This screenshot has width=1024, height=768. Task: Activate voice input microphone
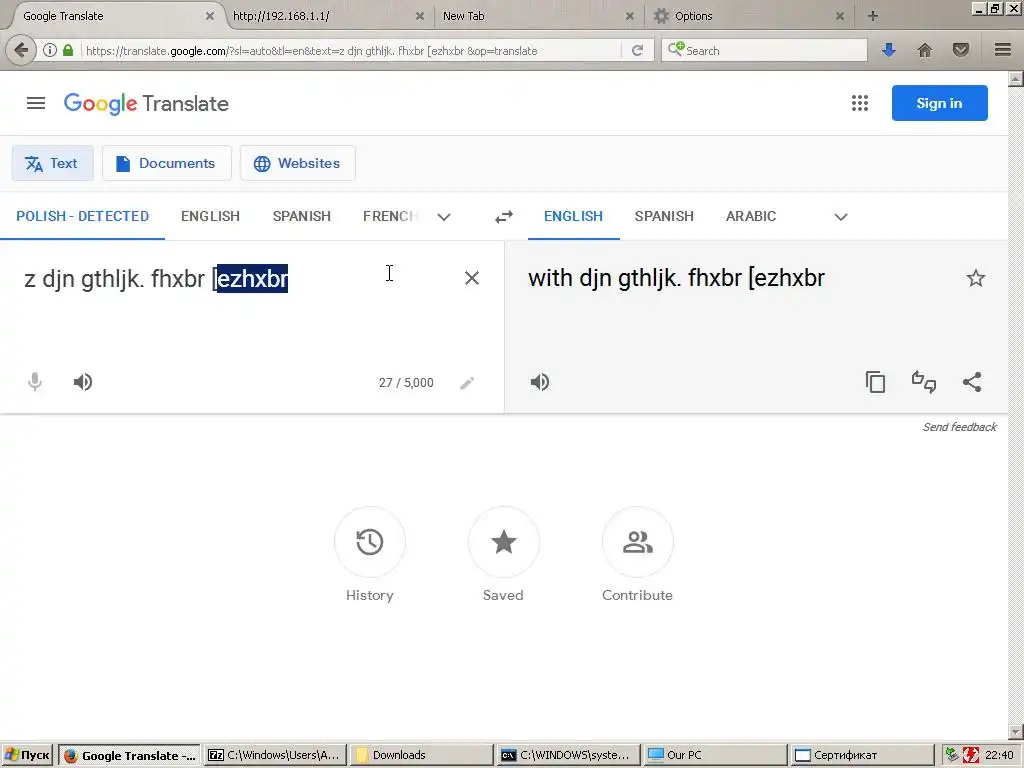point(35,382)
